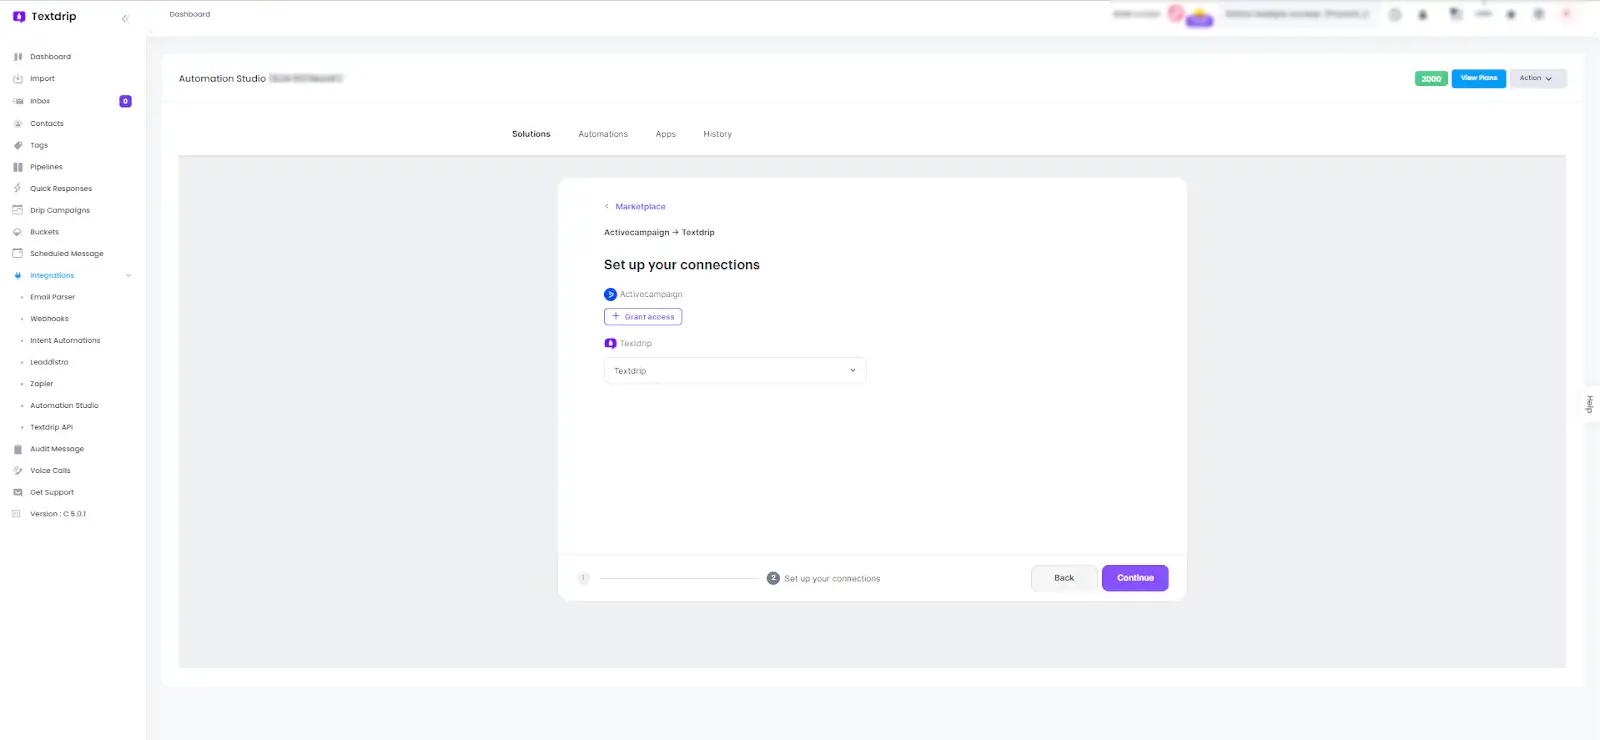
Task: Click the Quick Responses lightning icon
Action: coord(18,188)
